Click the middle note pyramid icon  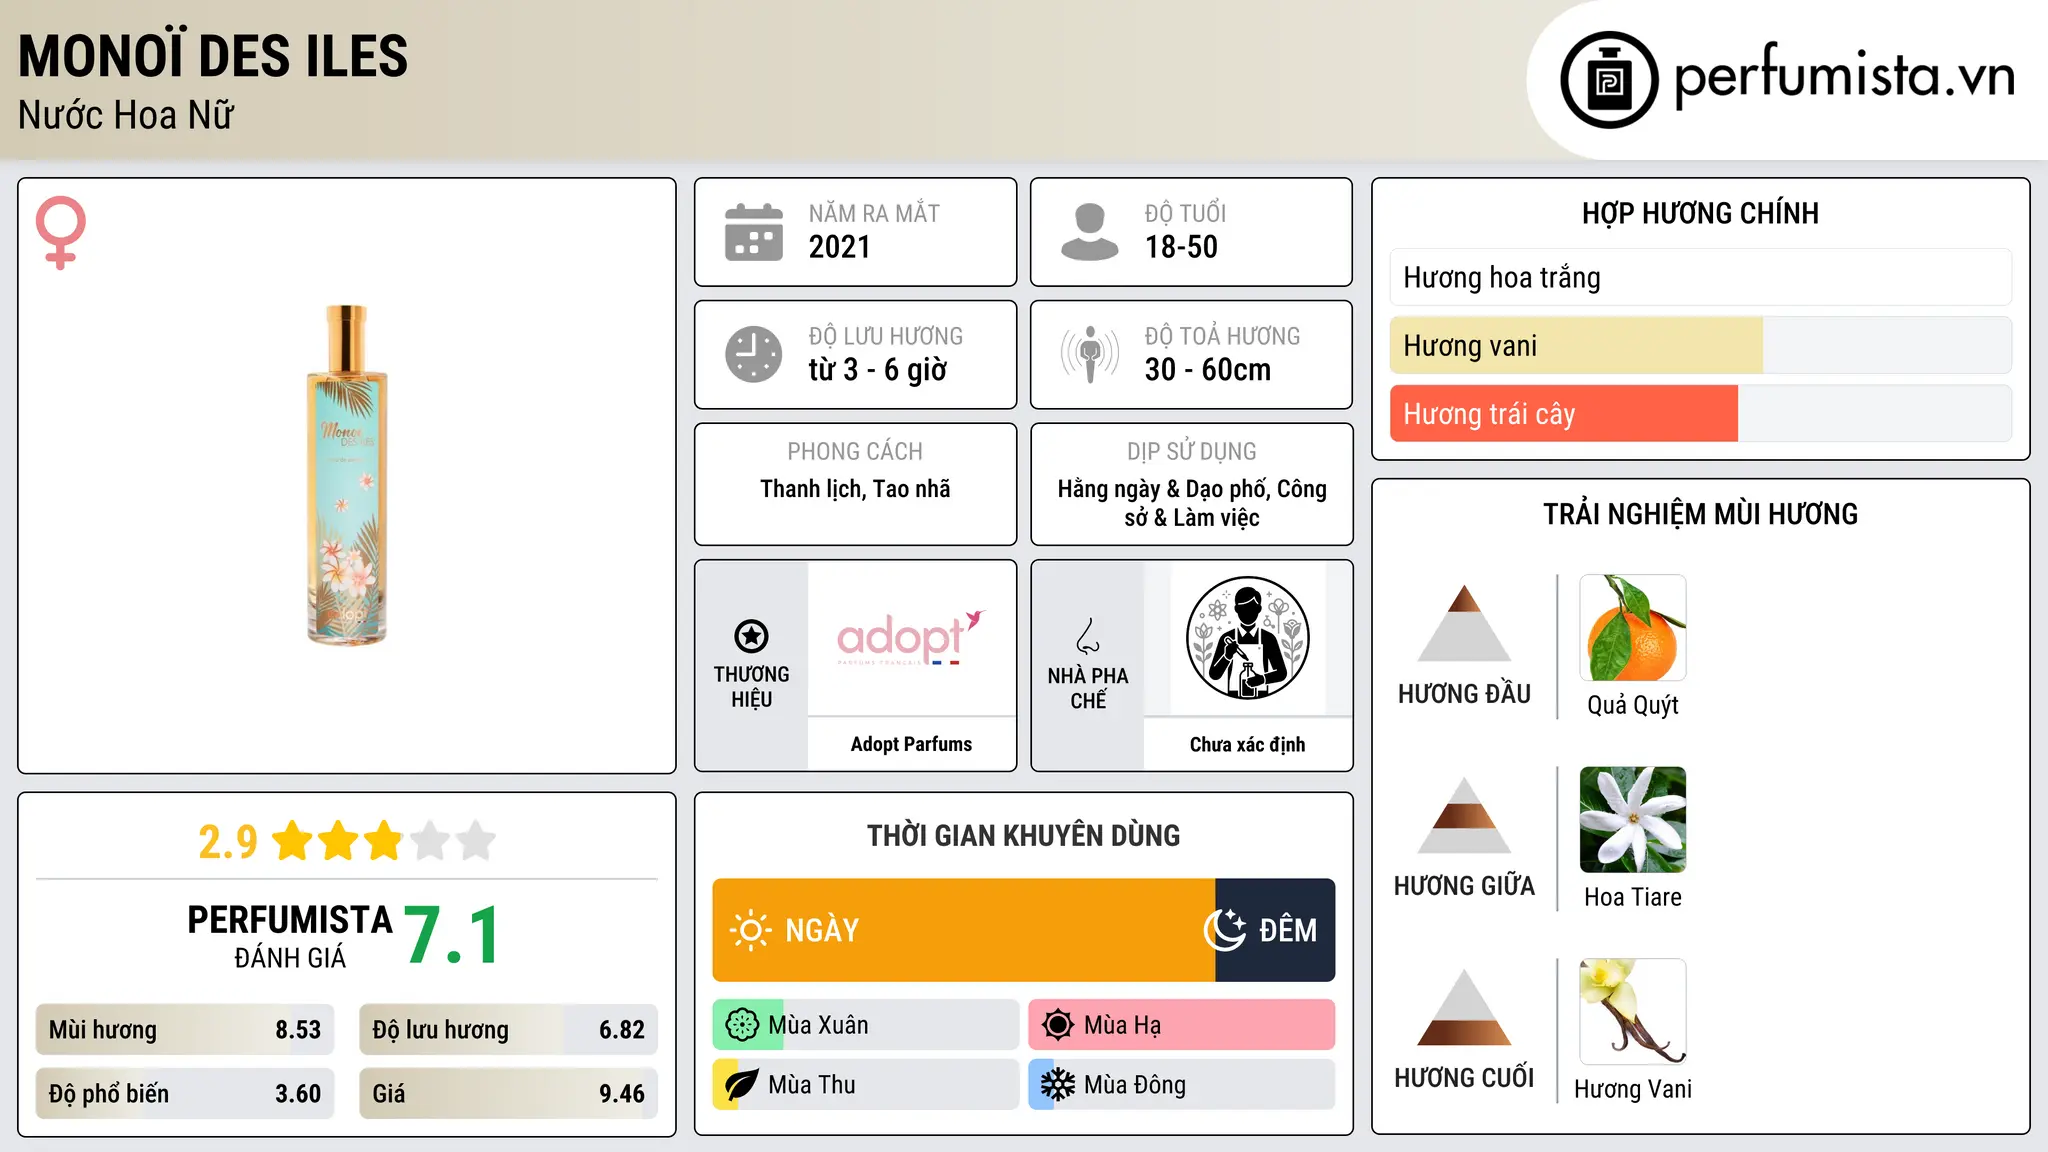pos(1464,815)
